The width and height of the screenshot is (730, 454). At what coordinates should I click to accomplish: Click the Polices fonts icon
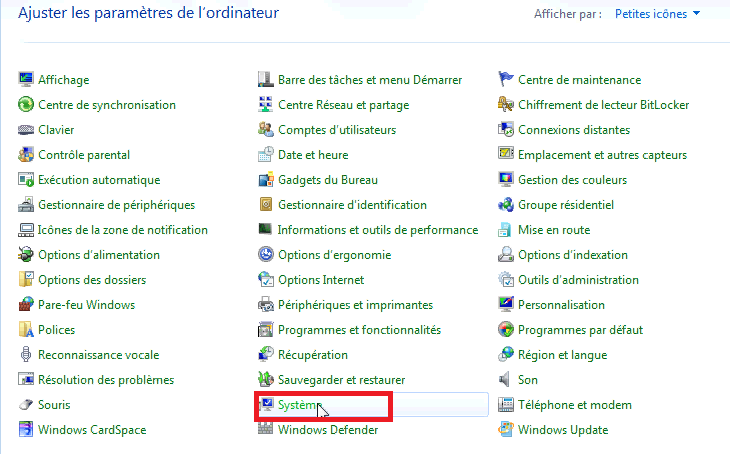click(x=26, y=330)
